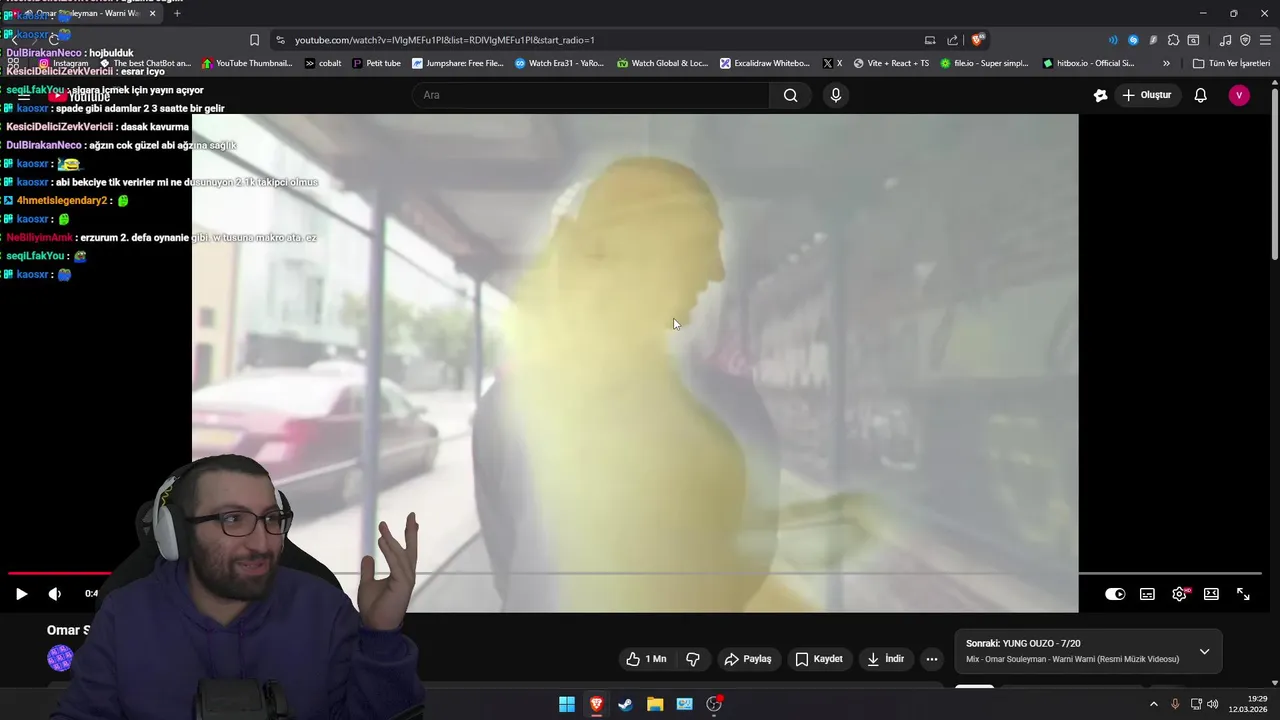Show more bookmarks with the chevrons
This screenshot has height=720, width=1280.
click(1166, 63)
